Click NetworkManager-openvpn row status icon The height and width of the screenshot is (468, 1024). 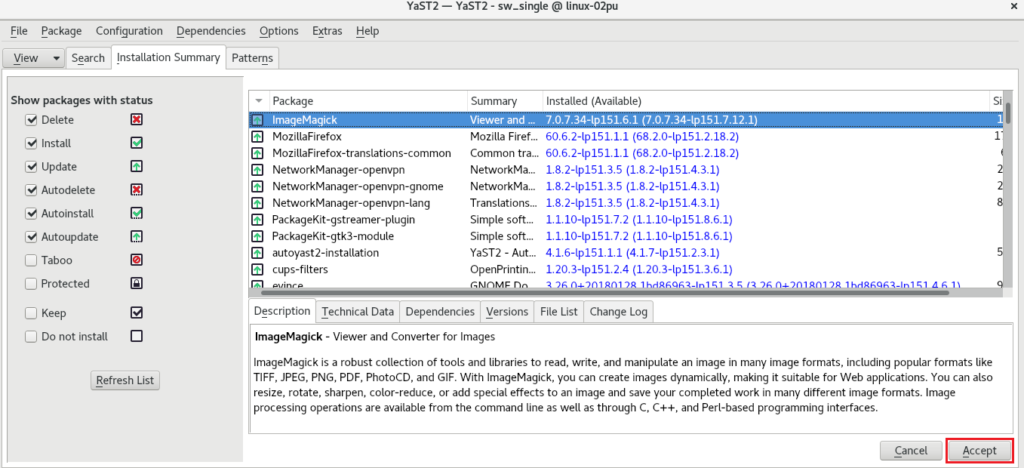click(x=258, y=170)
